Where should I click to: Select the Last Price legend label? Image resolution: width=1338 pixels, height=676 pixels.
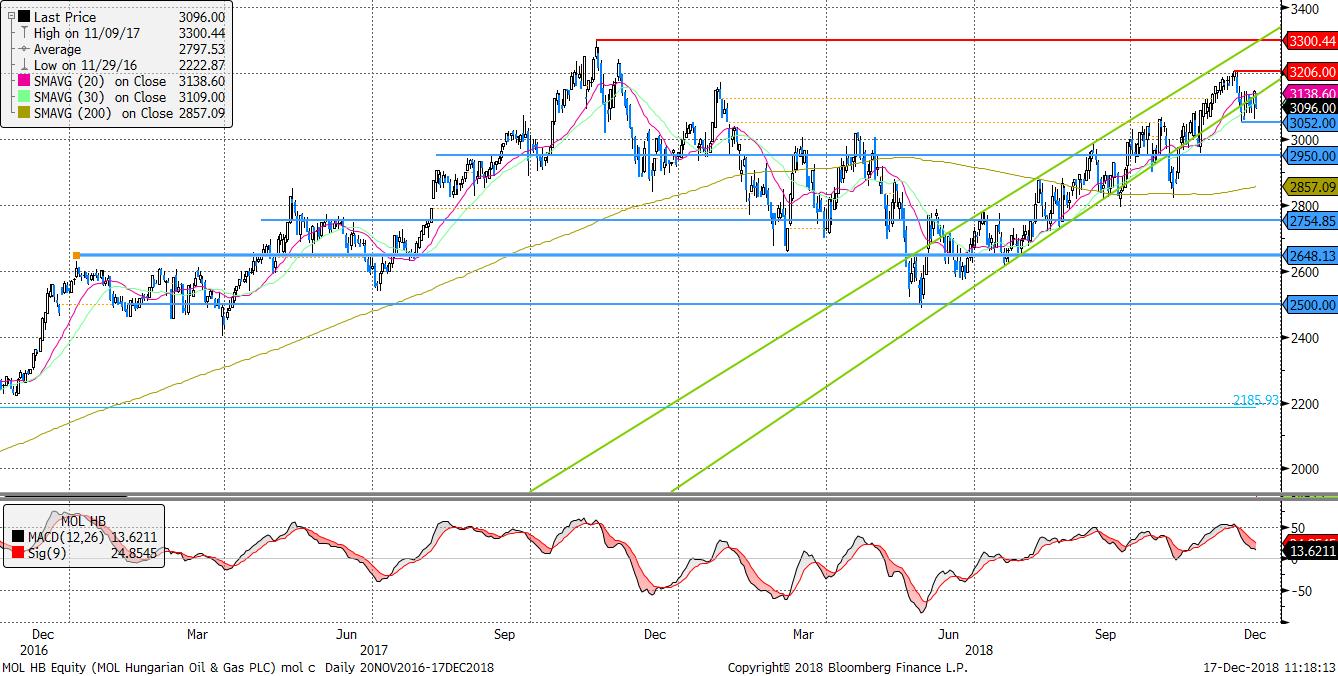63,17
